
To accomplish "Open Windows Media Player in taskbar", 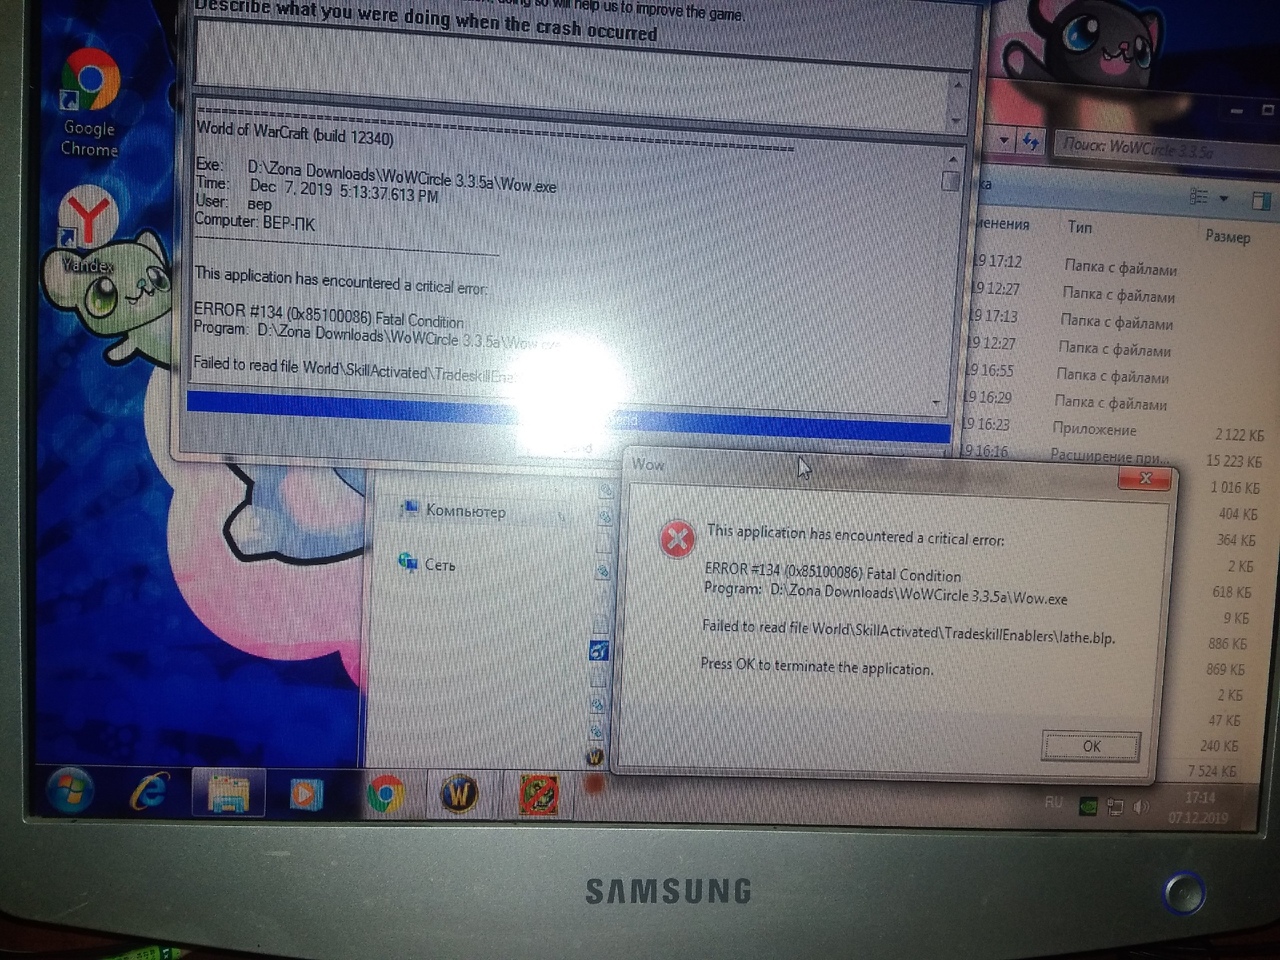I will click(306, 795).
